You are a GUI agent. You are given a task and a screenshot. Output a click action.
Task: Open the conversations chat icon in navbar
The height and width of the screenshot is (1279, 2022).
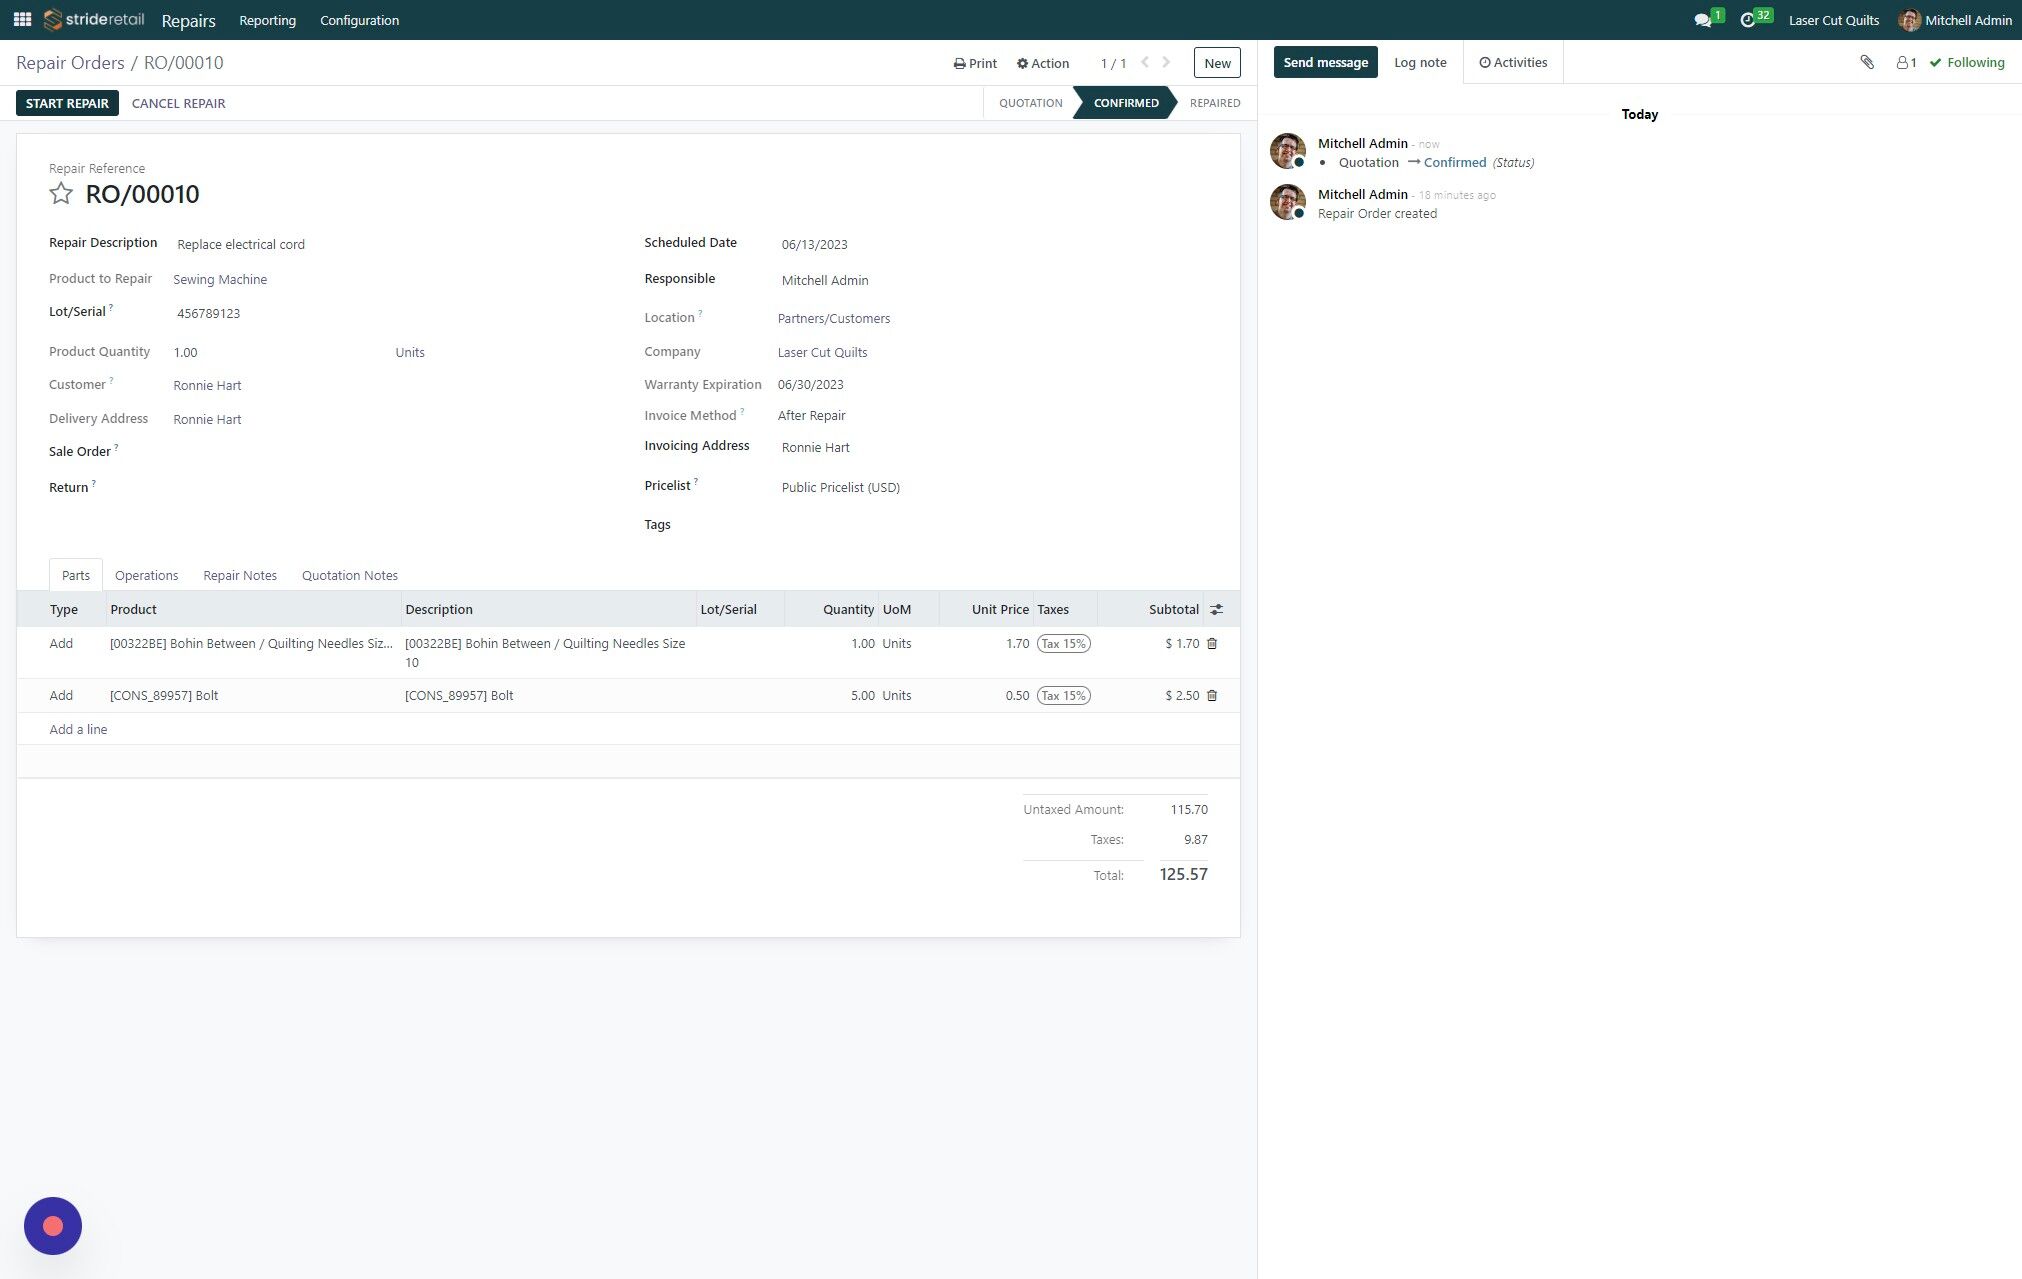(1703, 20)
